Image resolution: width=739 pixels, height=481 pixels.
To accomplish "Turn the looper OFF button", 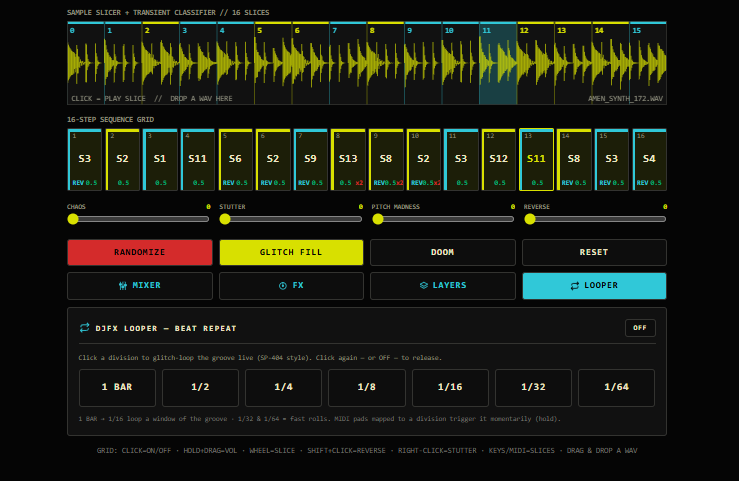I will [640, 328].
